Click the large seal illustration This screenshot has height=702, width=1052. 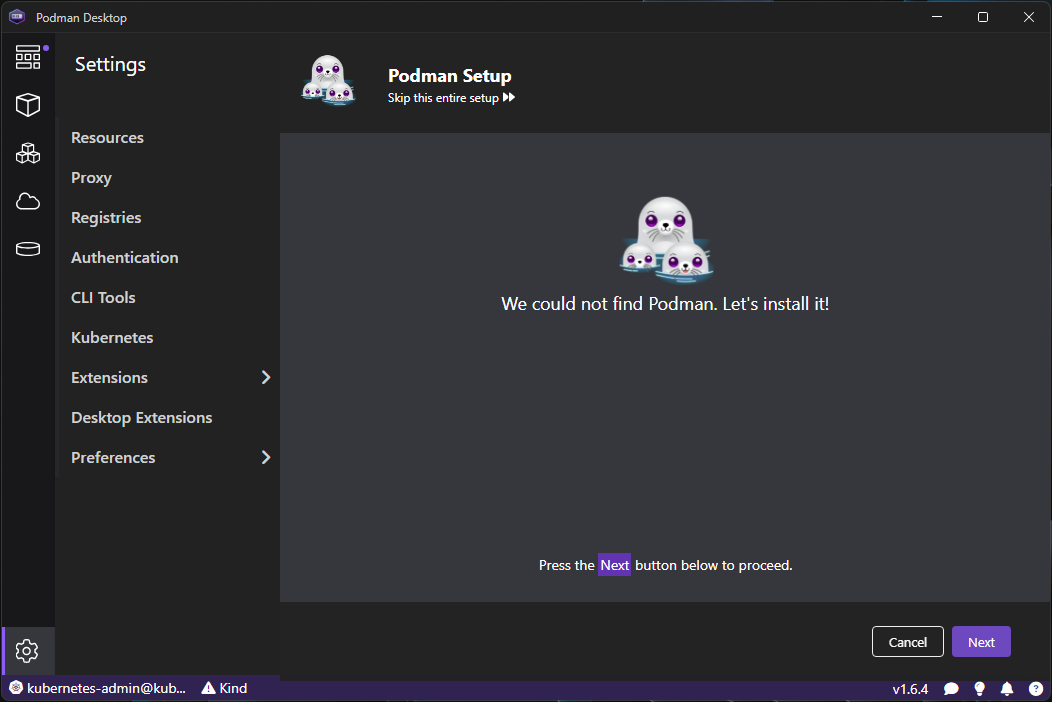(666, 239)
